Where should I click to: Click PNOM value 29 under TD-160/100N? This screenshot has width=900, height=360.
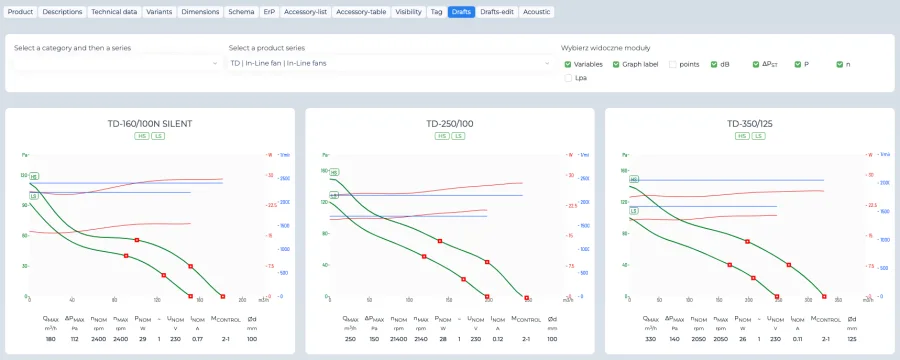point(142,339)
